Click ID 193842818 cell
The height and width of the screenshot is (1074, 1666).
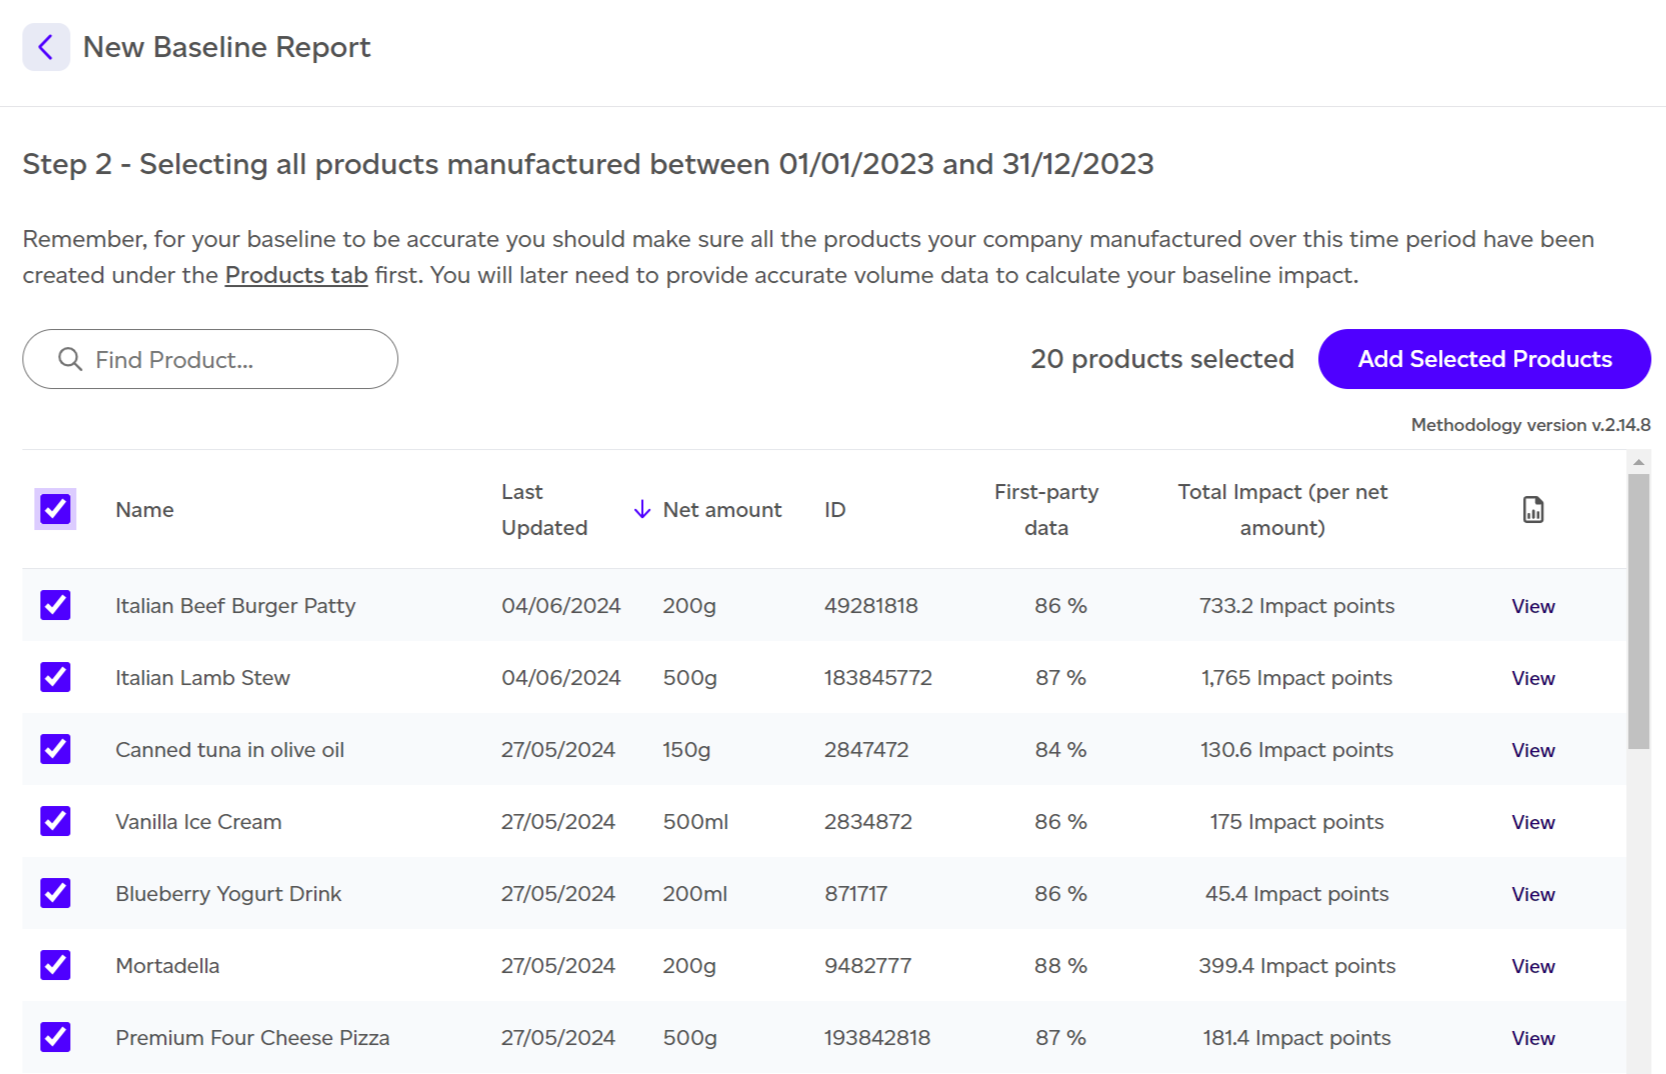pos(877,1038)
